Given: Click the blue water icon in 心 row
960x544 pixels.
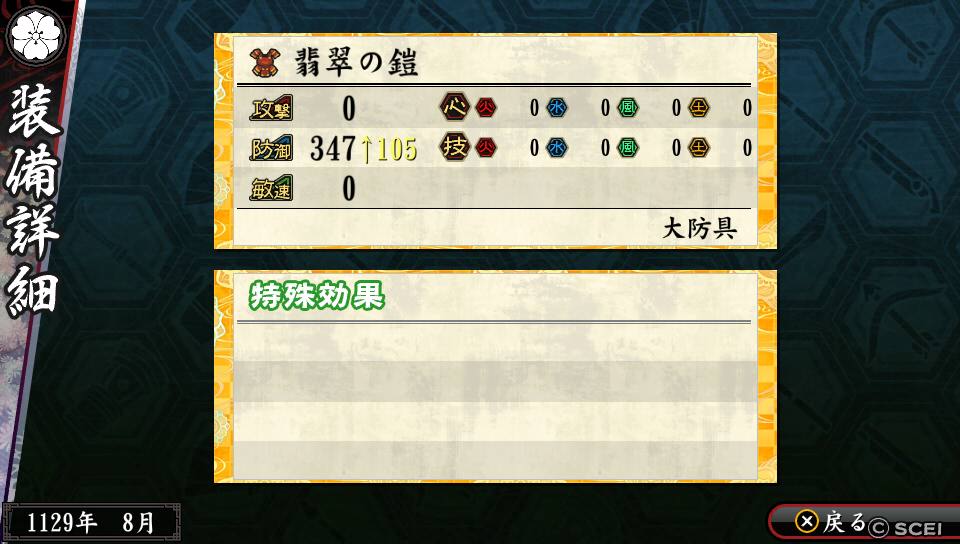Looking at the screenshot, I should pos(557,108).
